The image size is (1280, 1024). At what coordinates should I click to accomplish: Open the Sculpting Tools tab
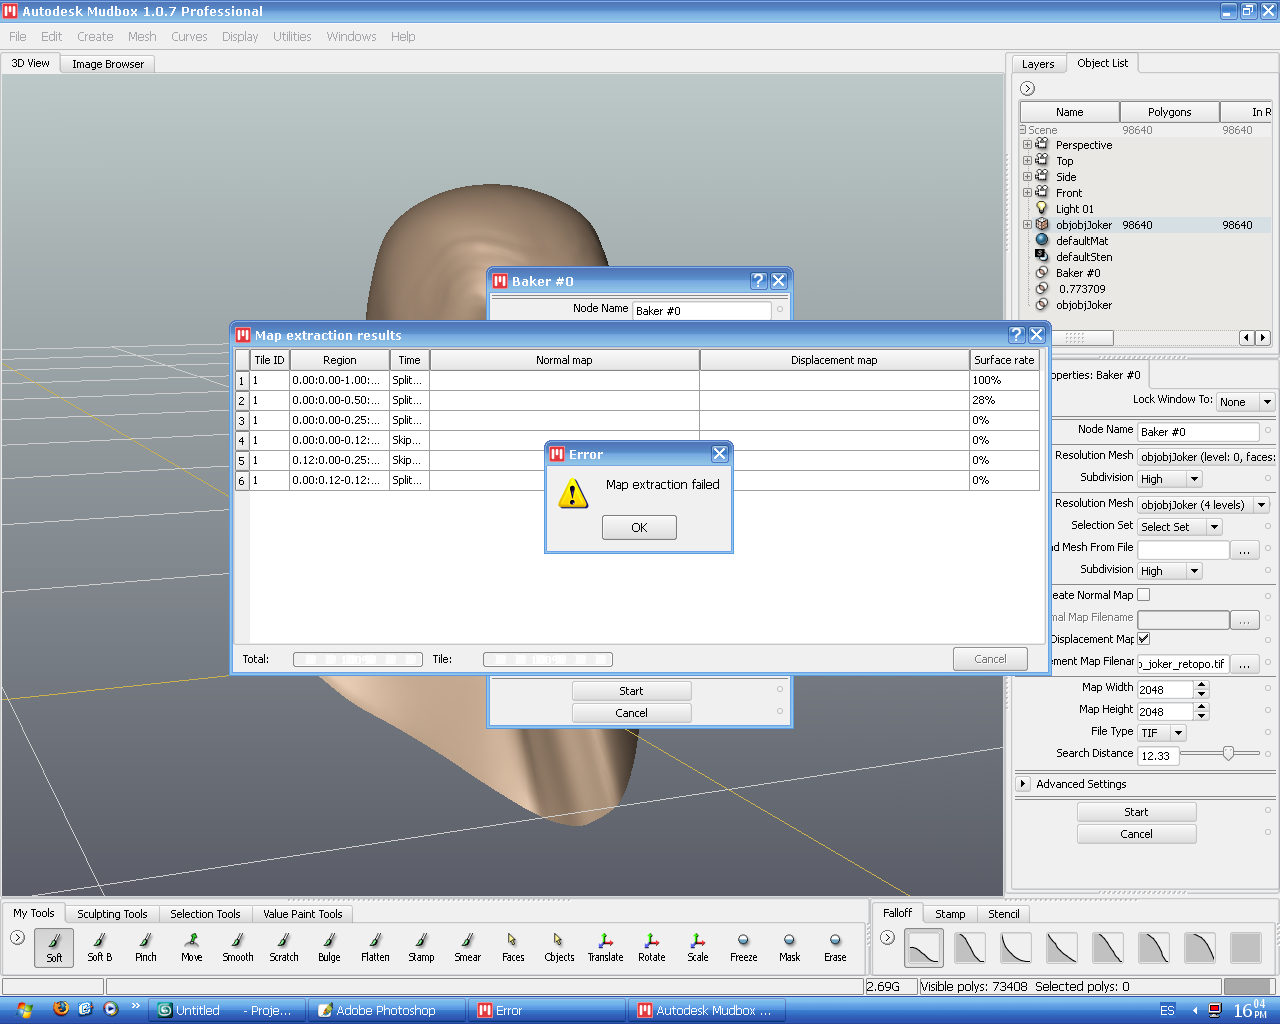pyautogui.click(x=112, y=914)
